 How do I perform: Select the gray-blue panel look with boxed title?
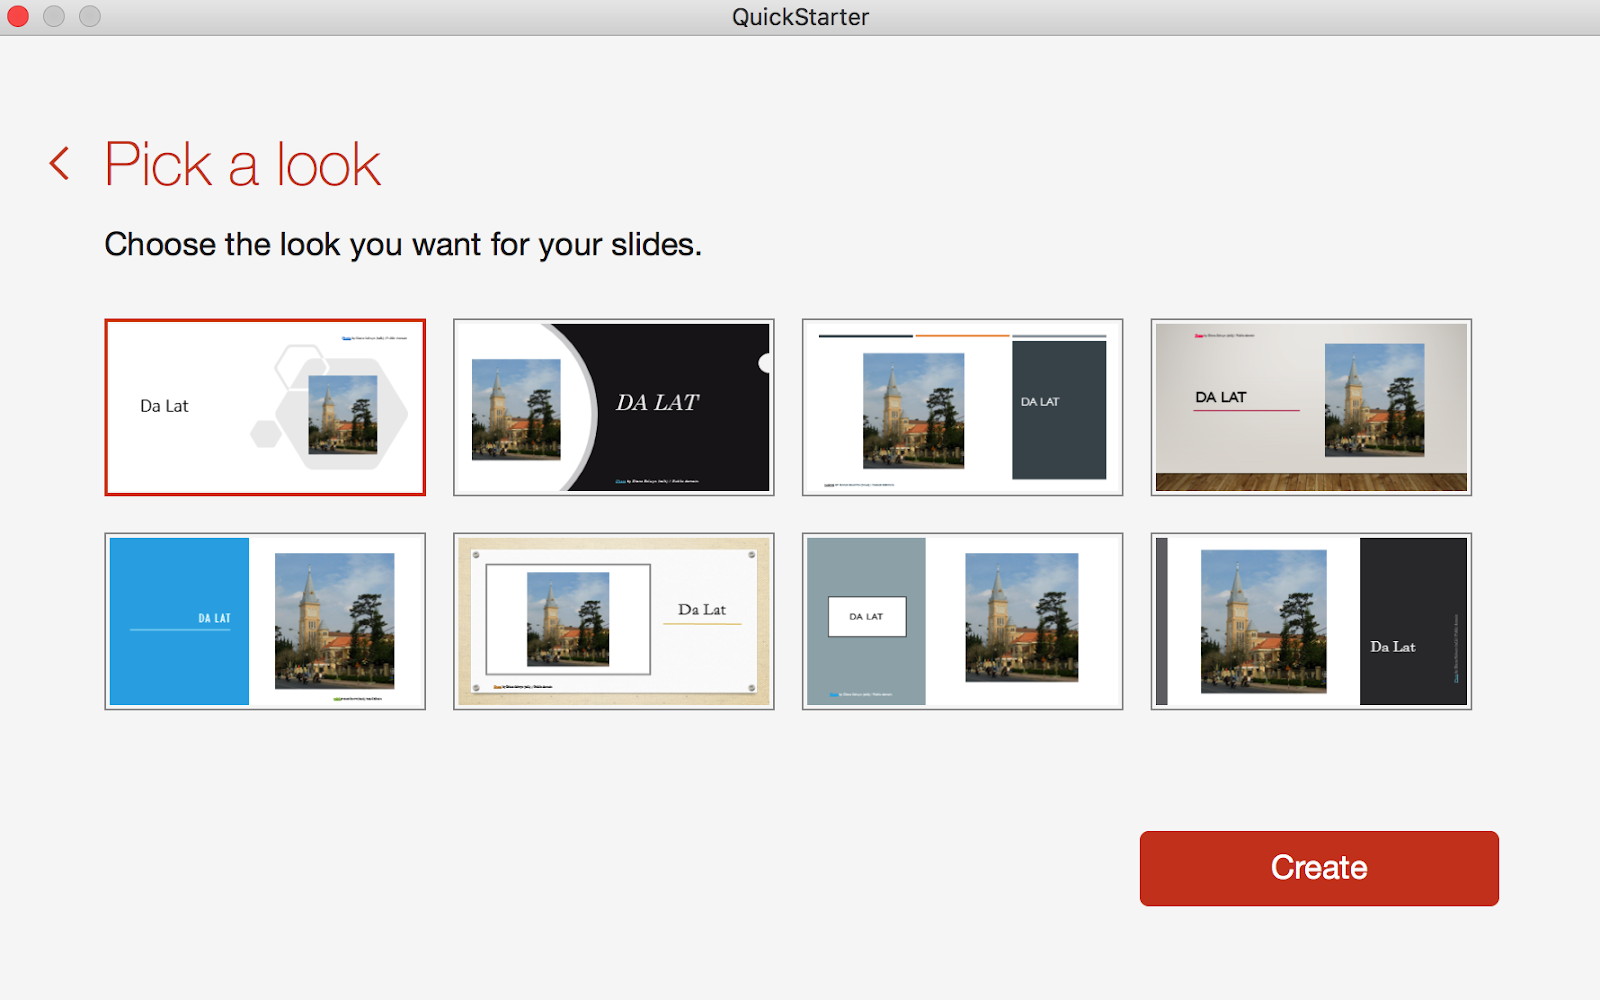click(962, 621)
